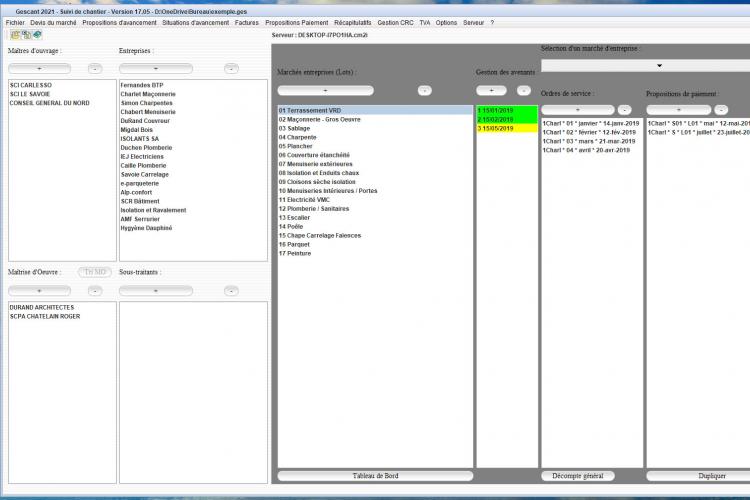Click the TH MO button
The width and height of the screenshot is (750, 500).
click(95, 272)
